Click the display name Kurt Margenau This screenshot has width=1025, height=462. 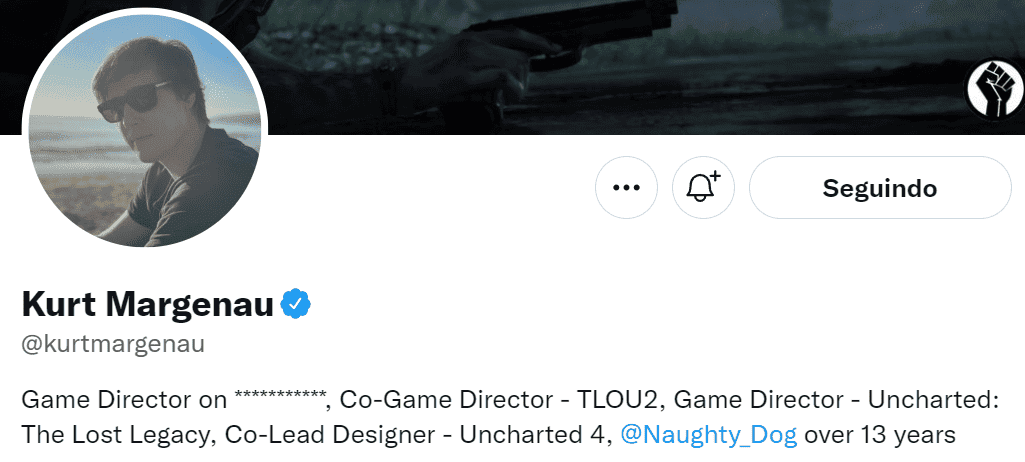[147, 304]
